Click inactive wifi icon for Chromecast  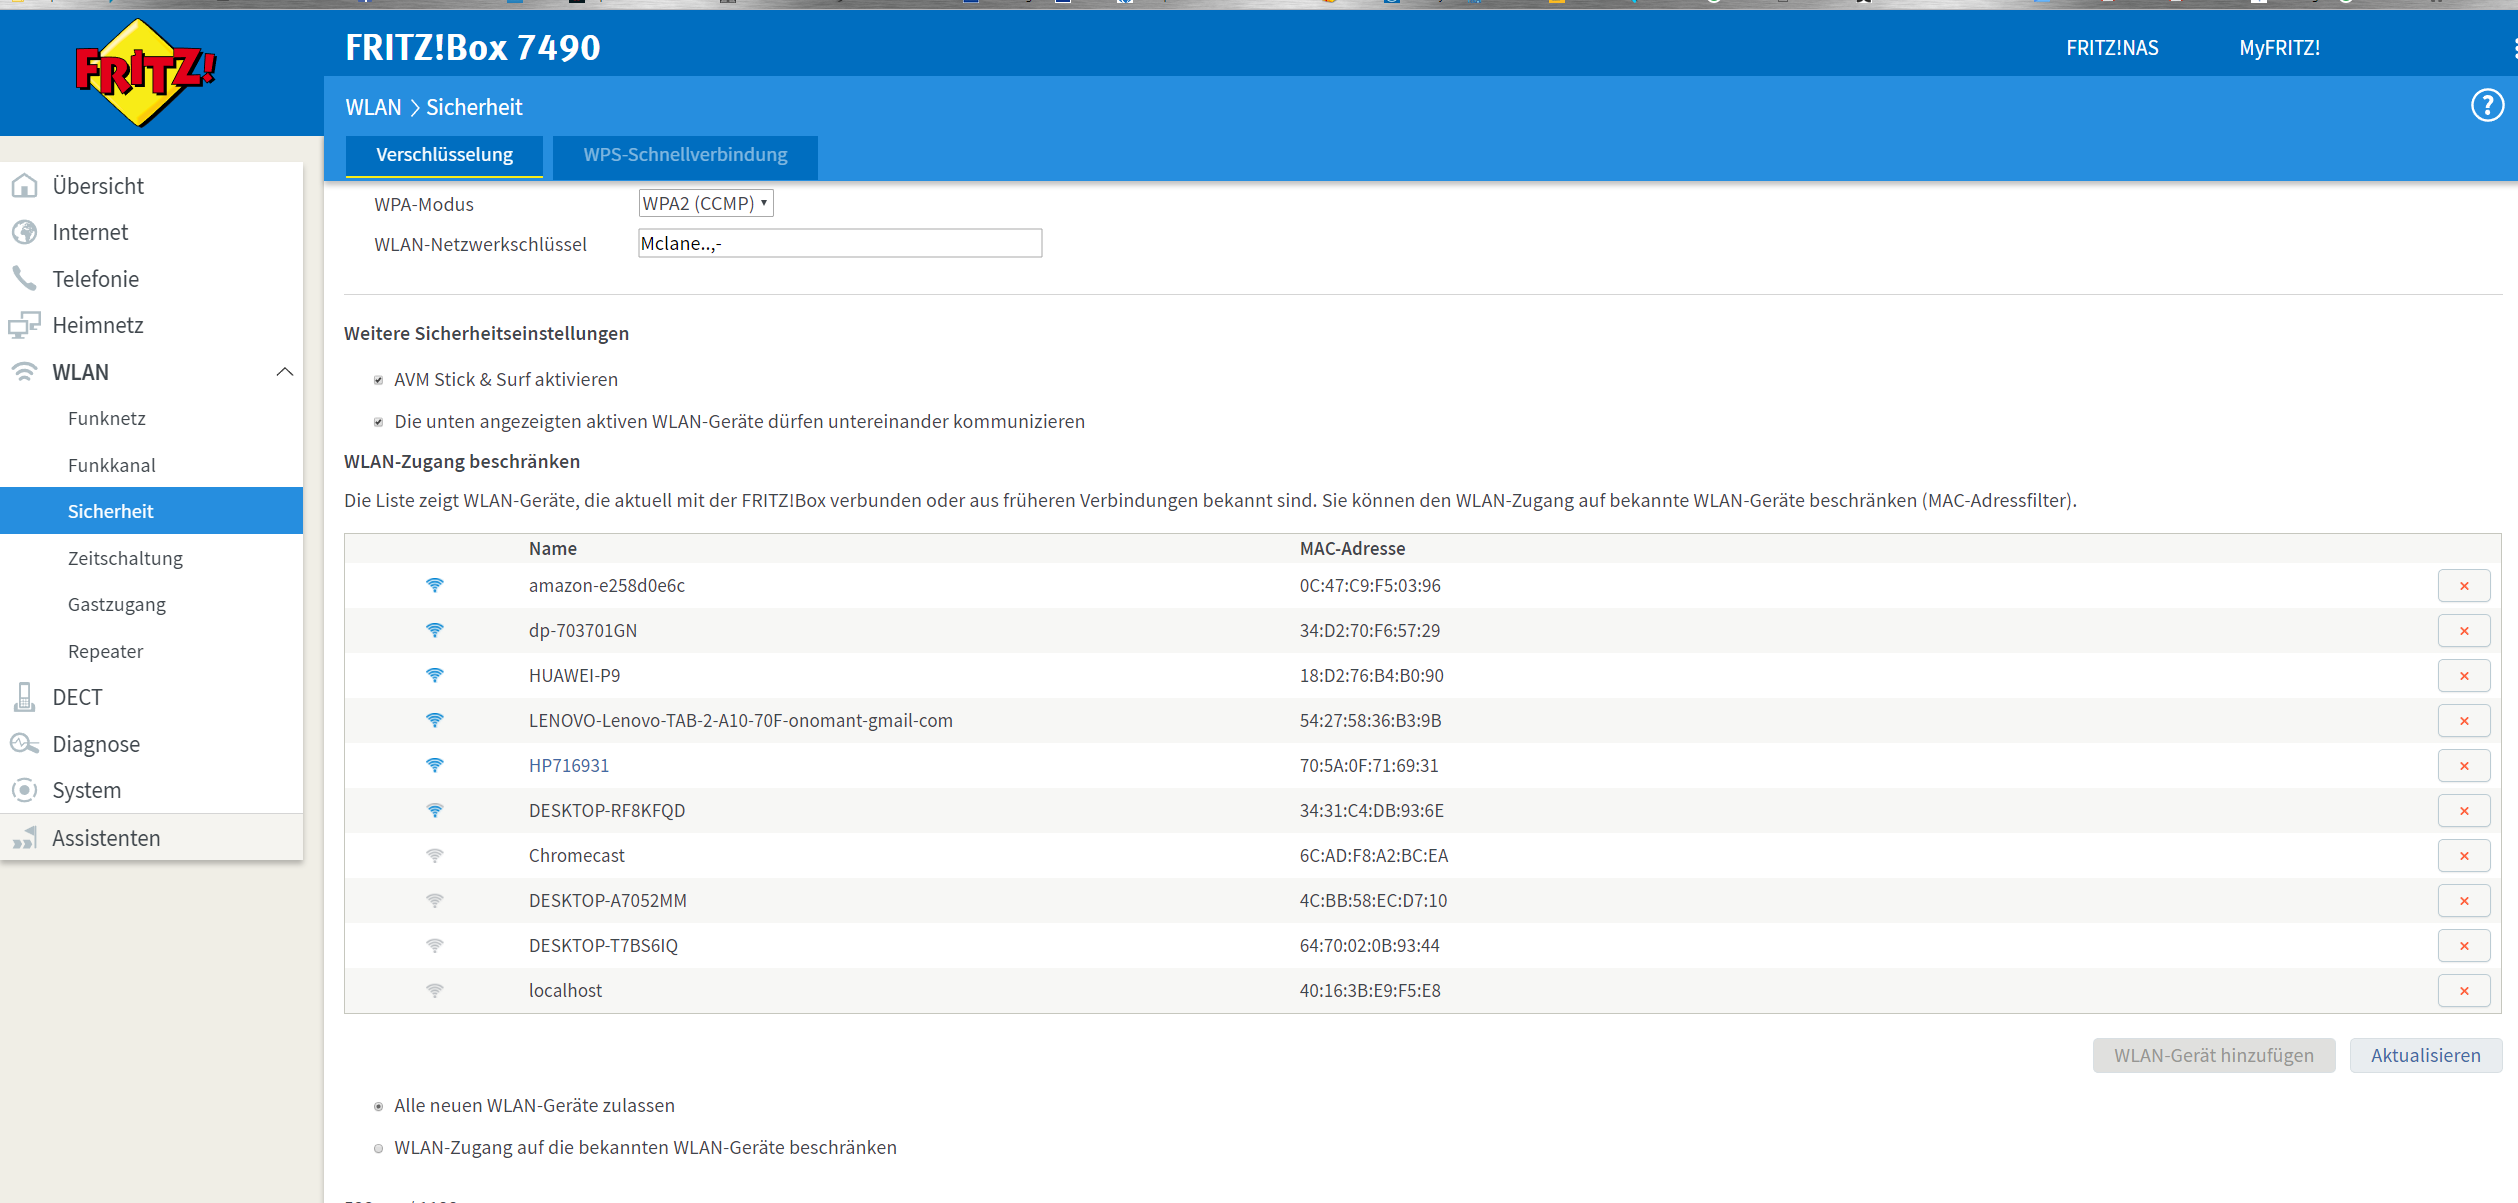point(435,855)
